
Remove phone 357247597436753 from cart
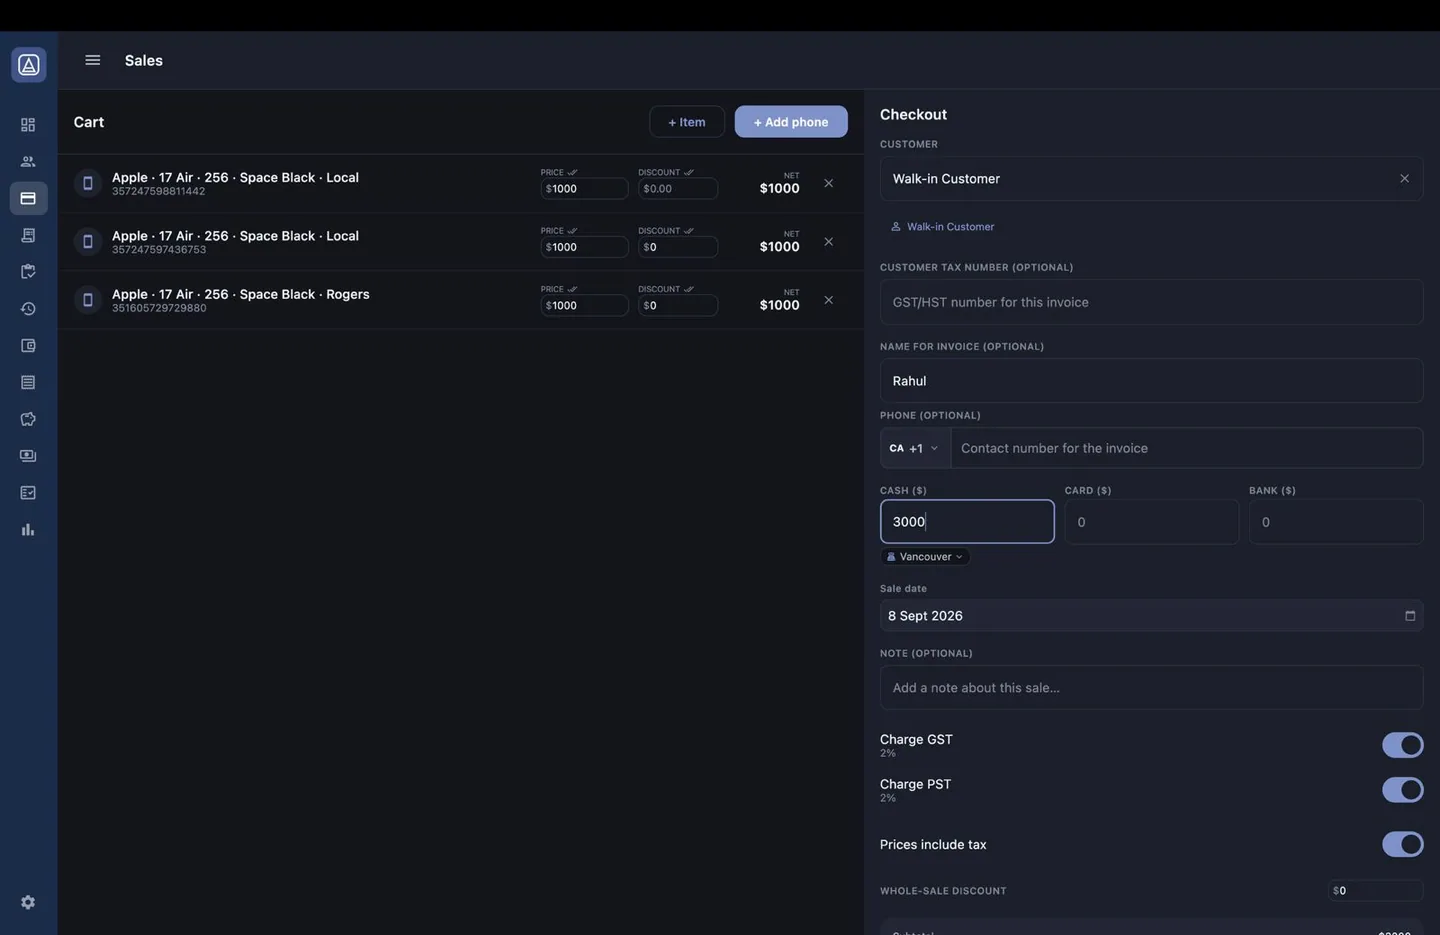coord(828,242)
